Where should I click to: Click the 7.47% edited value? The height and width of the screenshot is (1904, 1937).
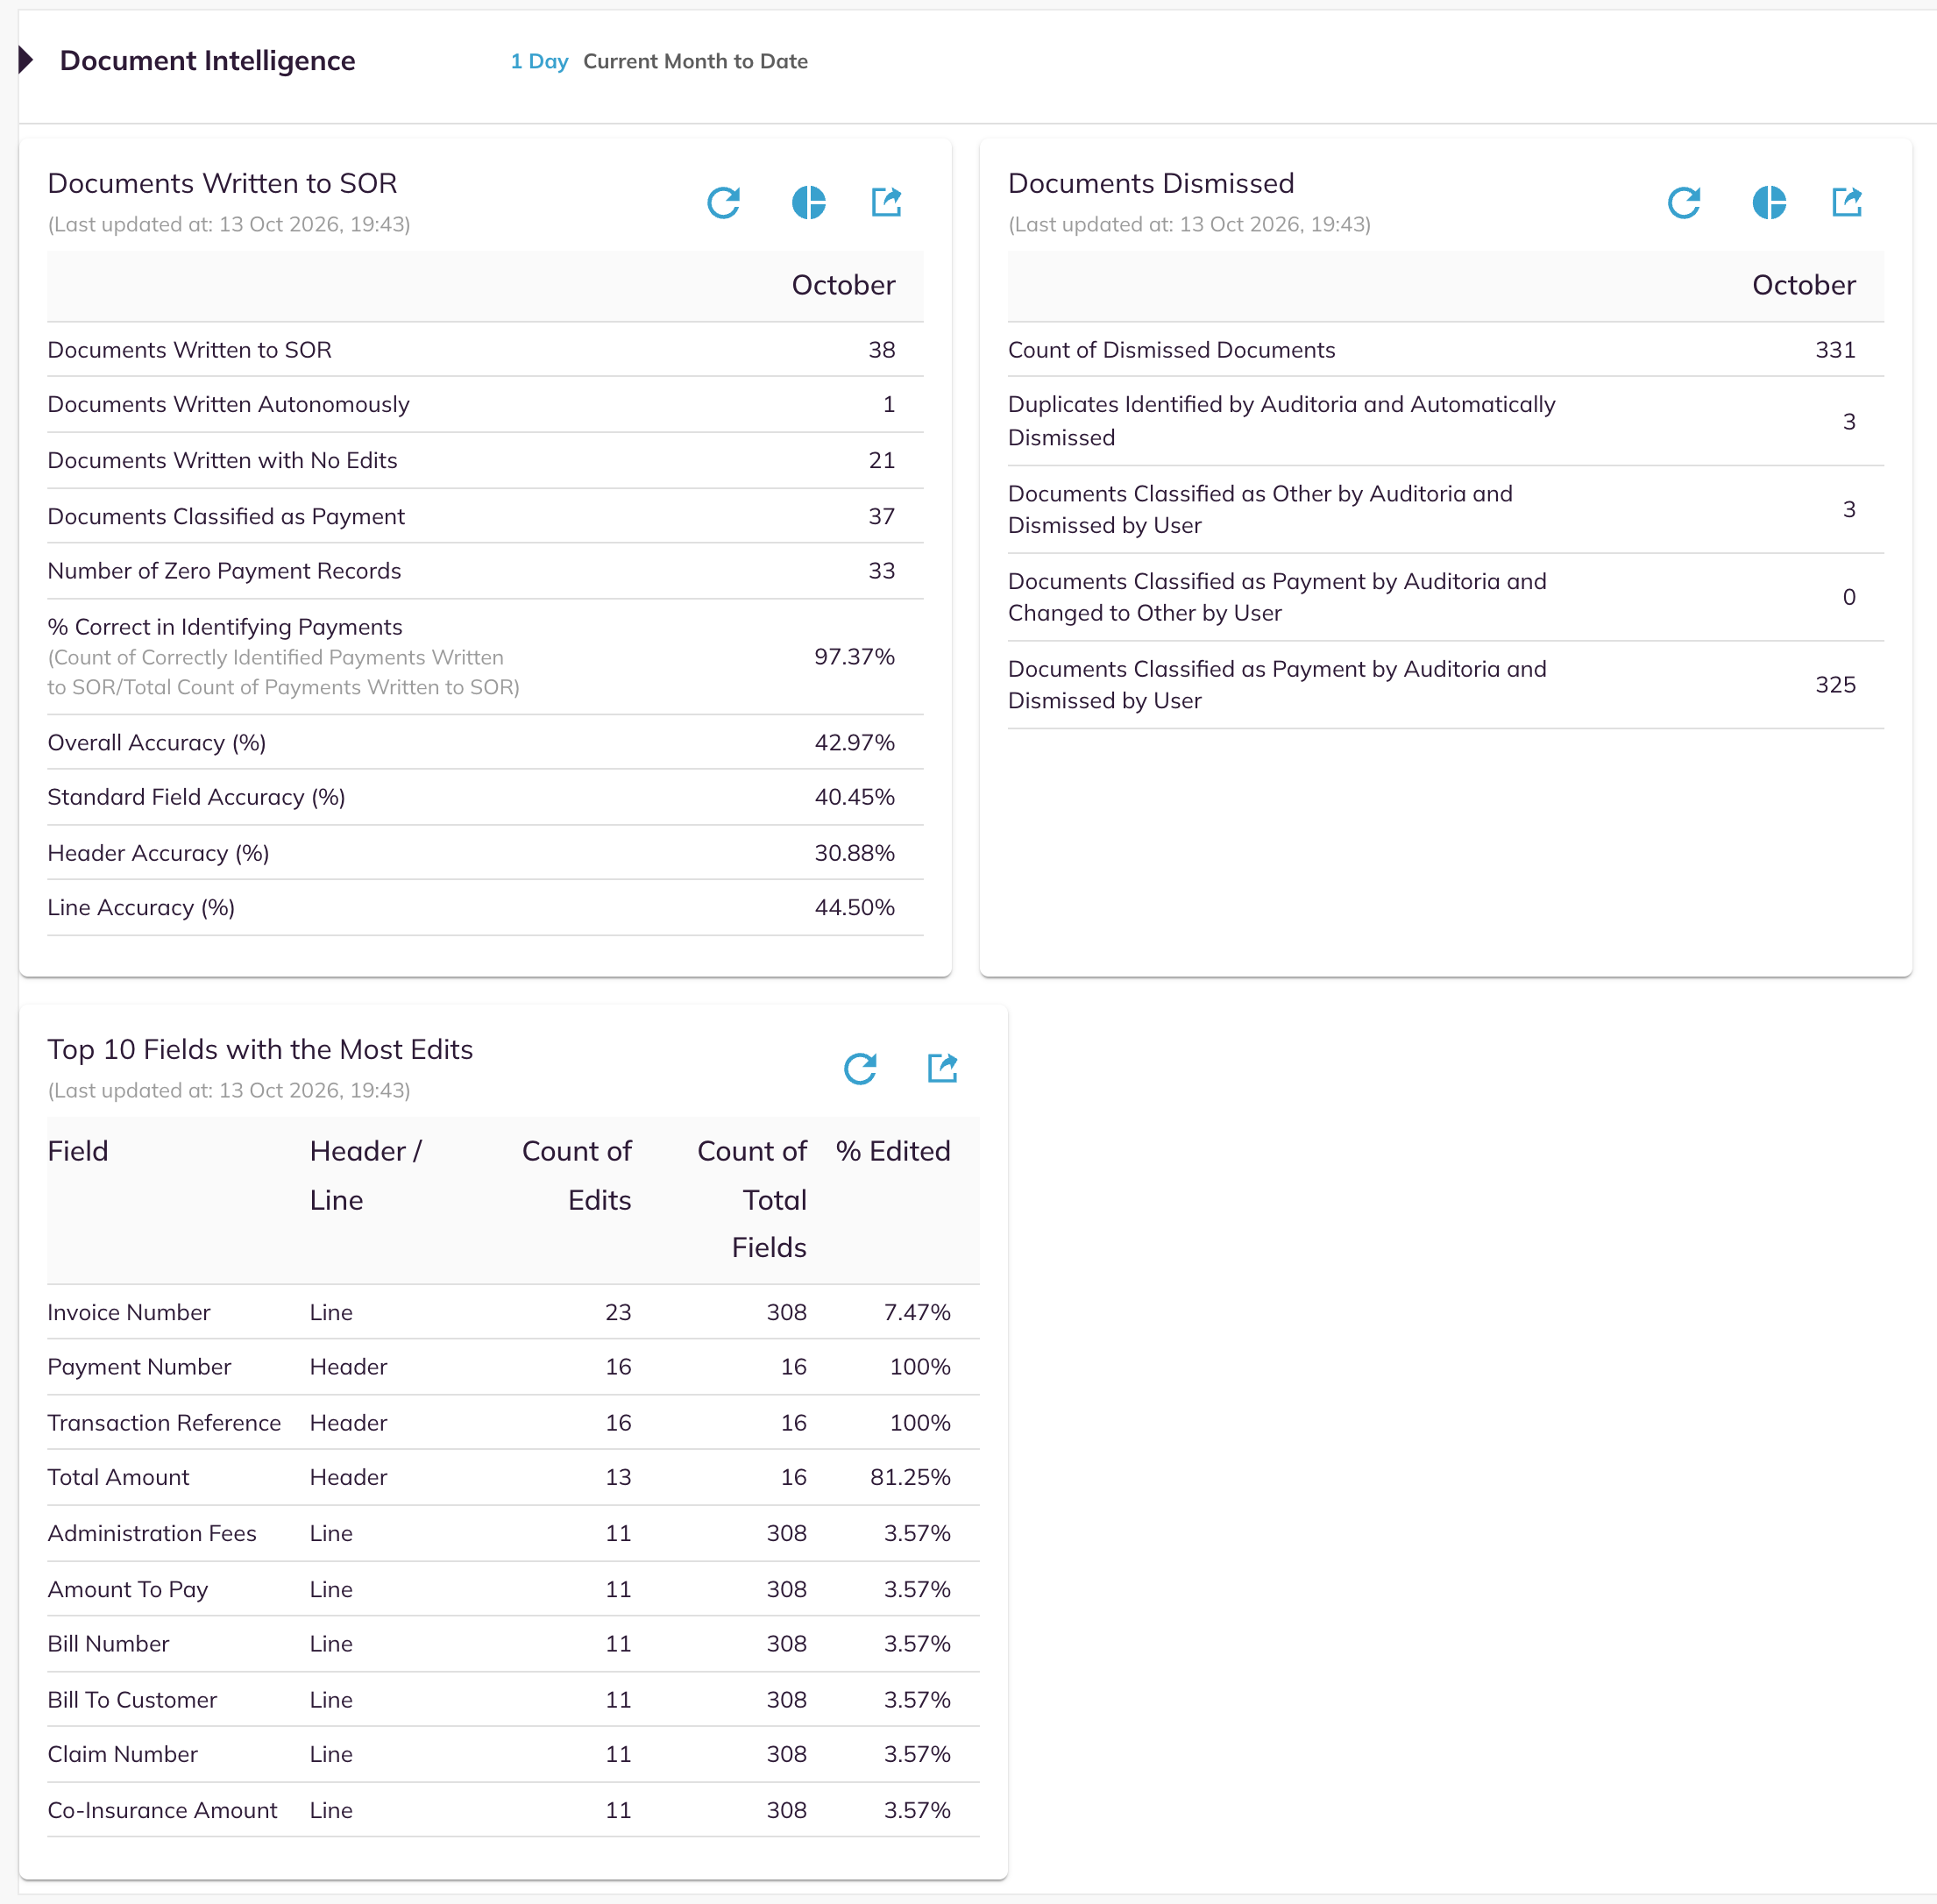(x=917, y=1312)
